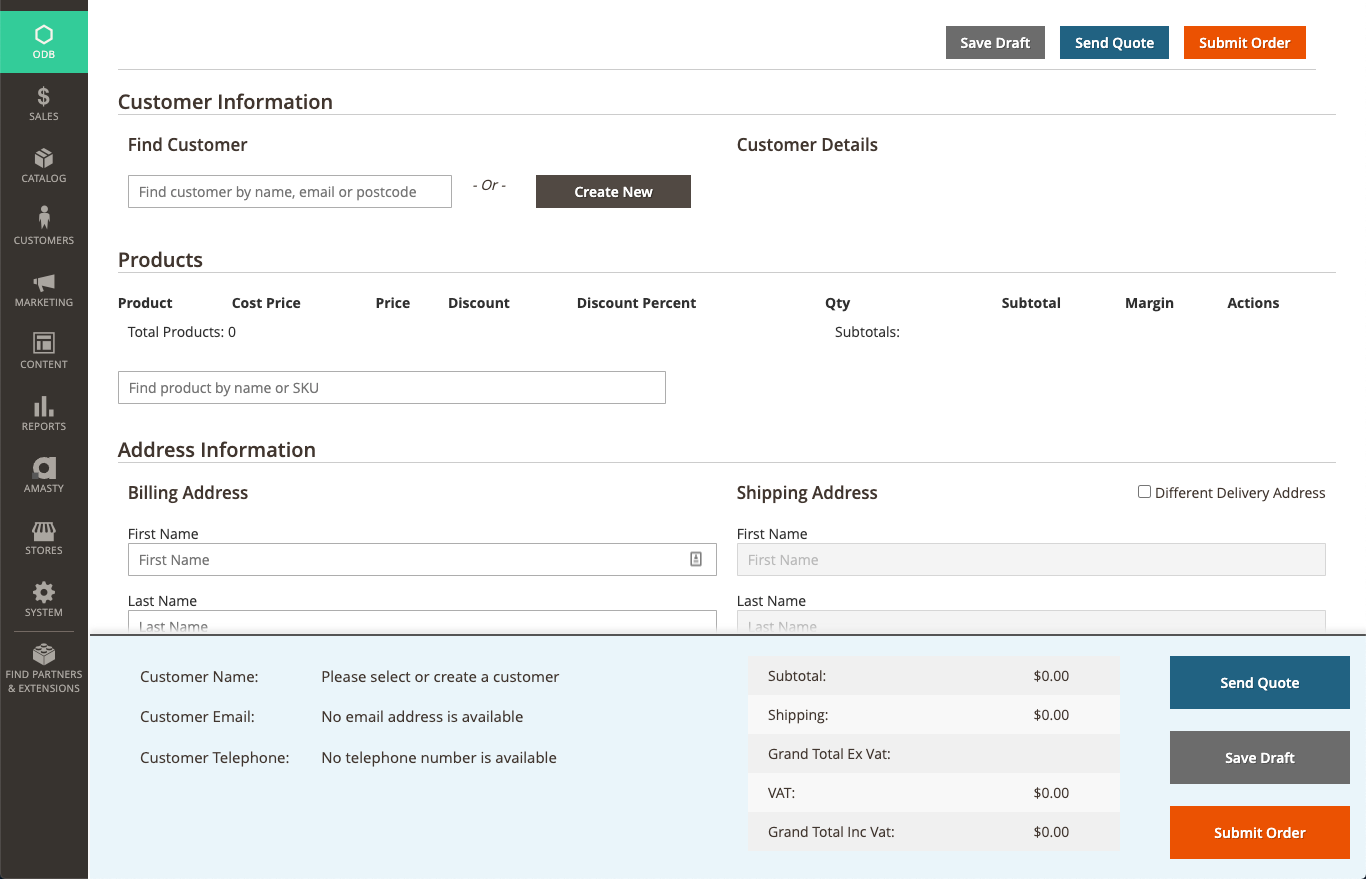Click the Customer Information section heading
The width and height of the screenshot is (1366, 879).
pos(225,102)
